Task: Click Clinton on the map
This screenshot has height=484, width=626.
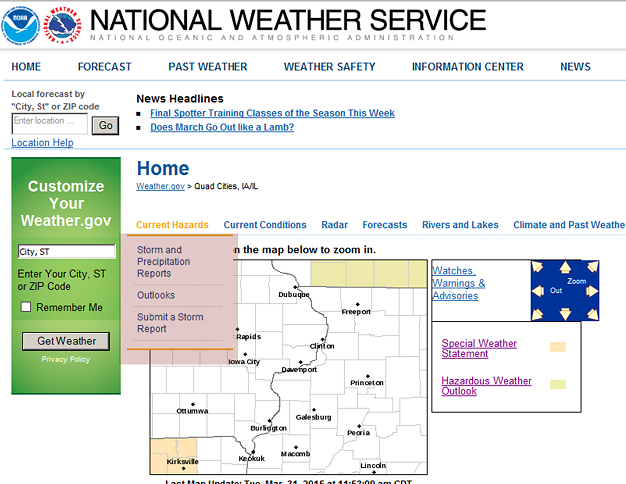Action: (322, 346)
